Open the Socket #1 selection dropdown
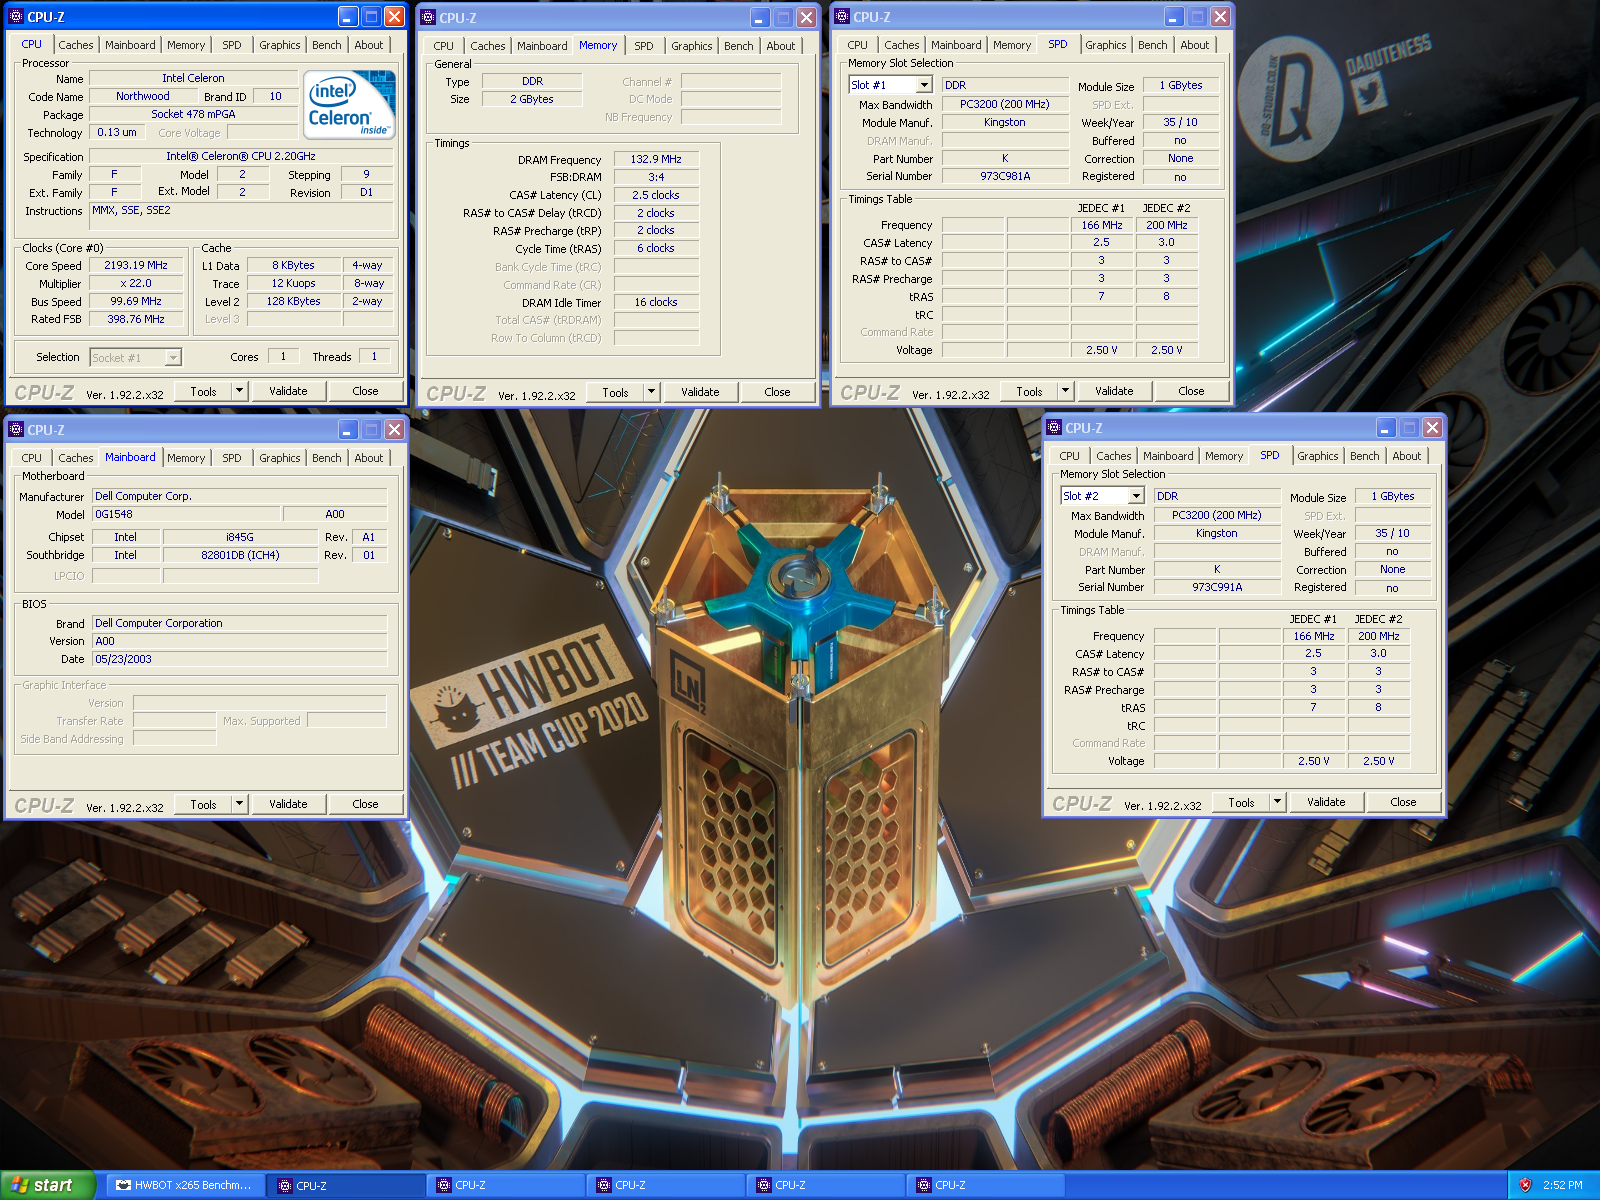The width and height of the screenshot is (1600, 1200). 173,358
